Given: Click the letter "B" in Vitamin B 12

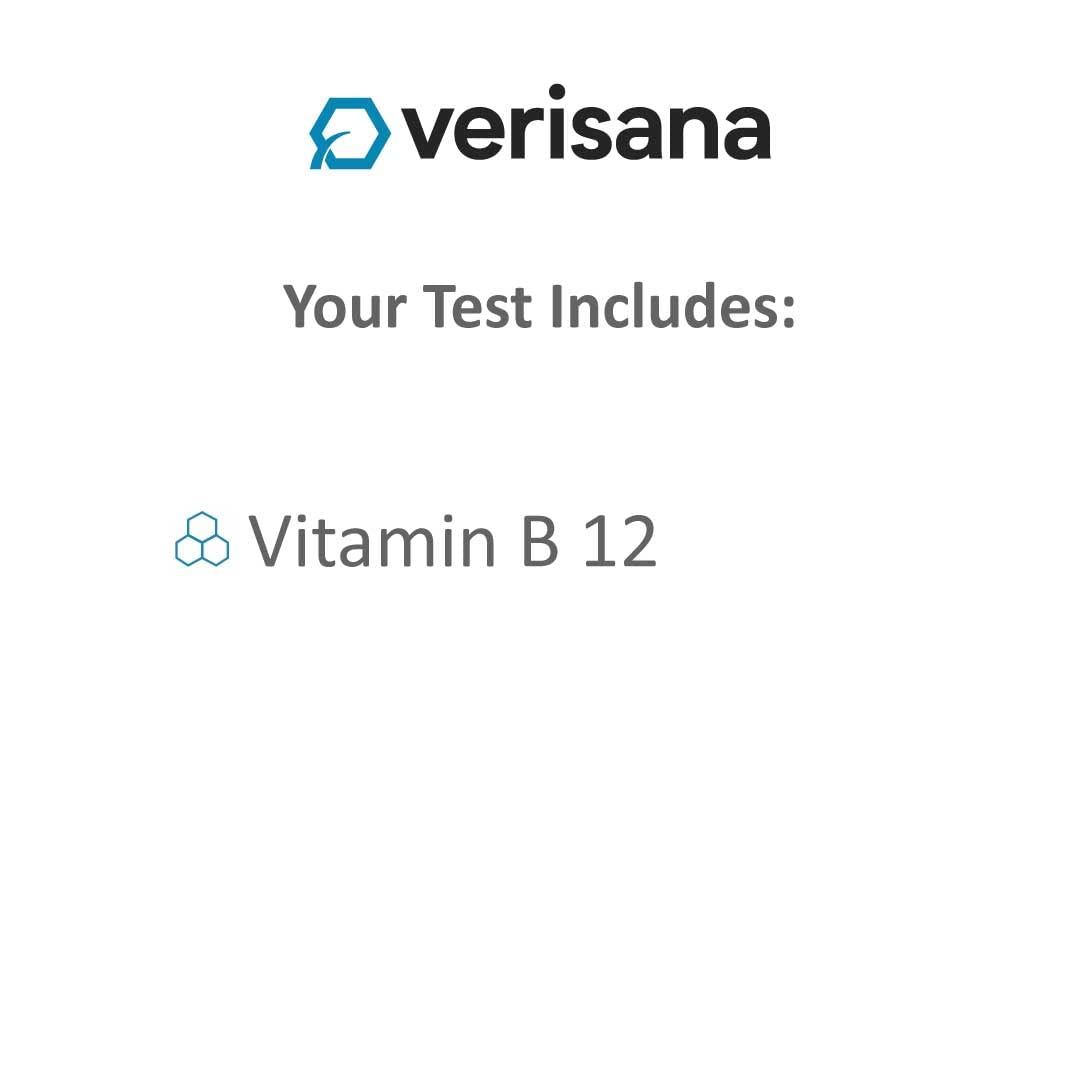Looking at the screenshot, I should pos(540,541).
